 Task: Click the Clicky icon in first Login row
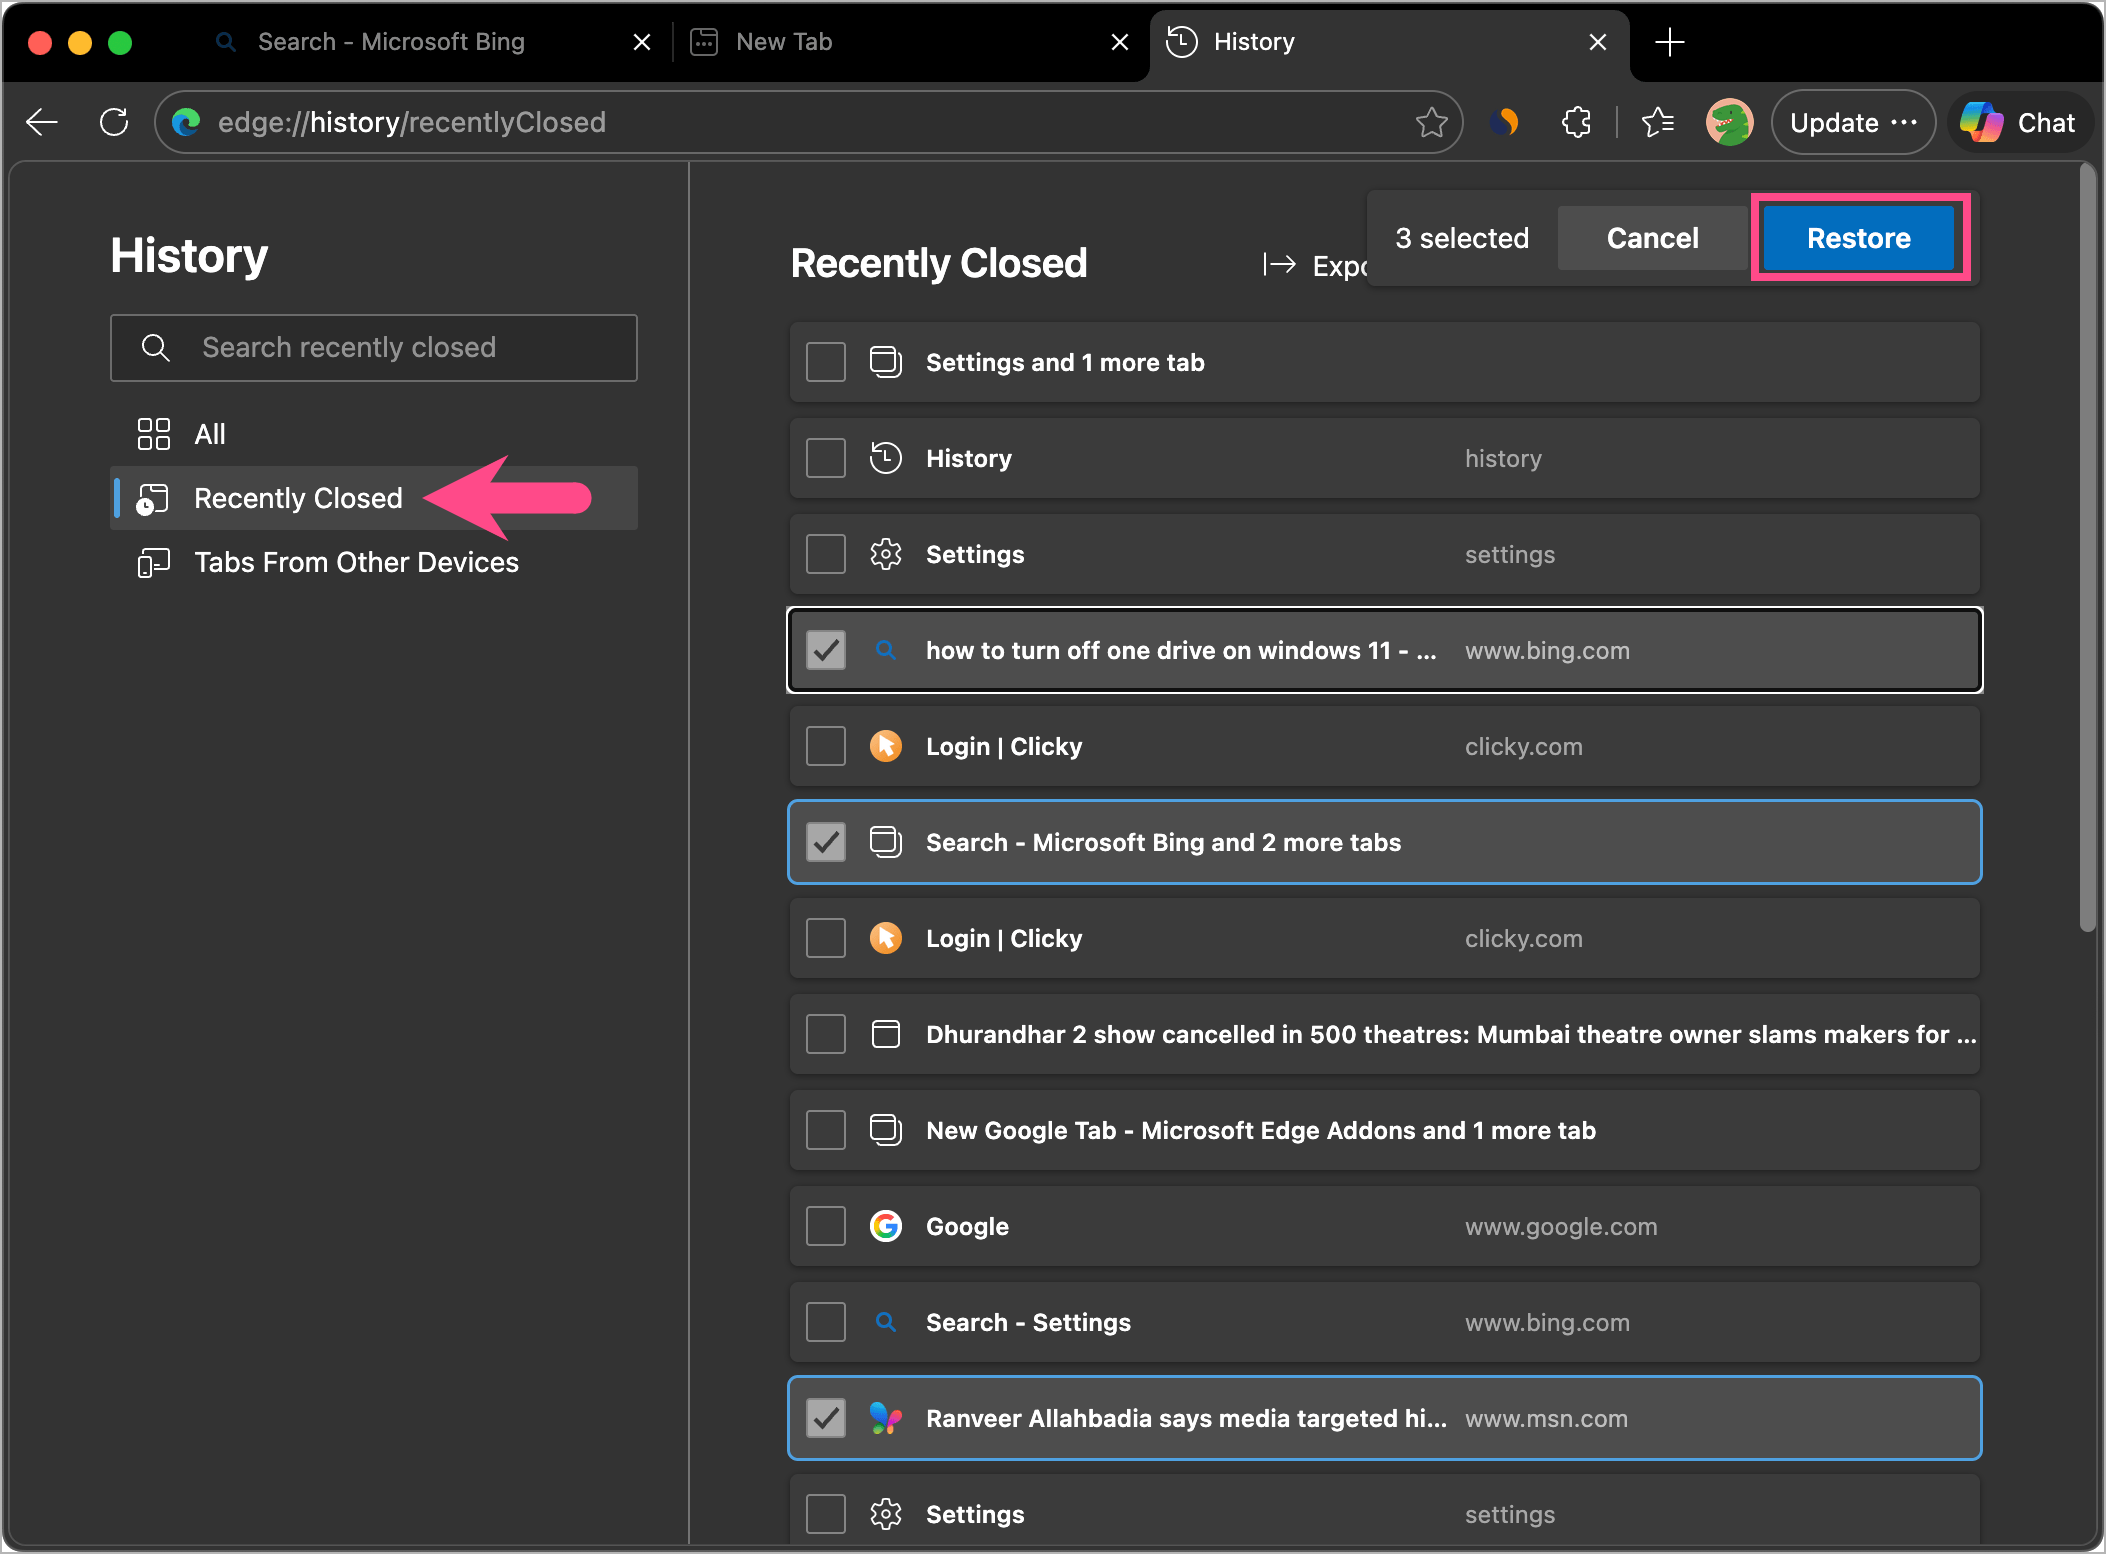[886, 746]
